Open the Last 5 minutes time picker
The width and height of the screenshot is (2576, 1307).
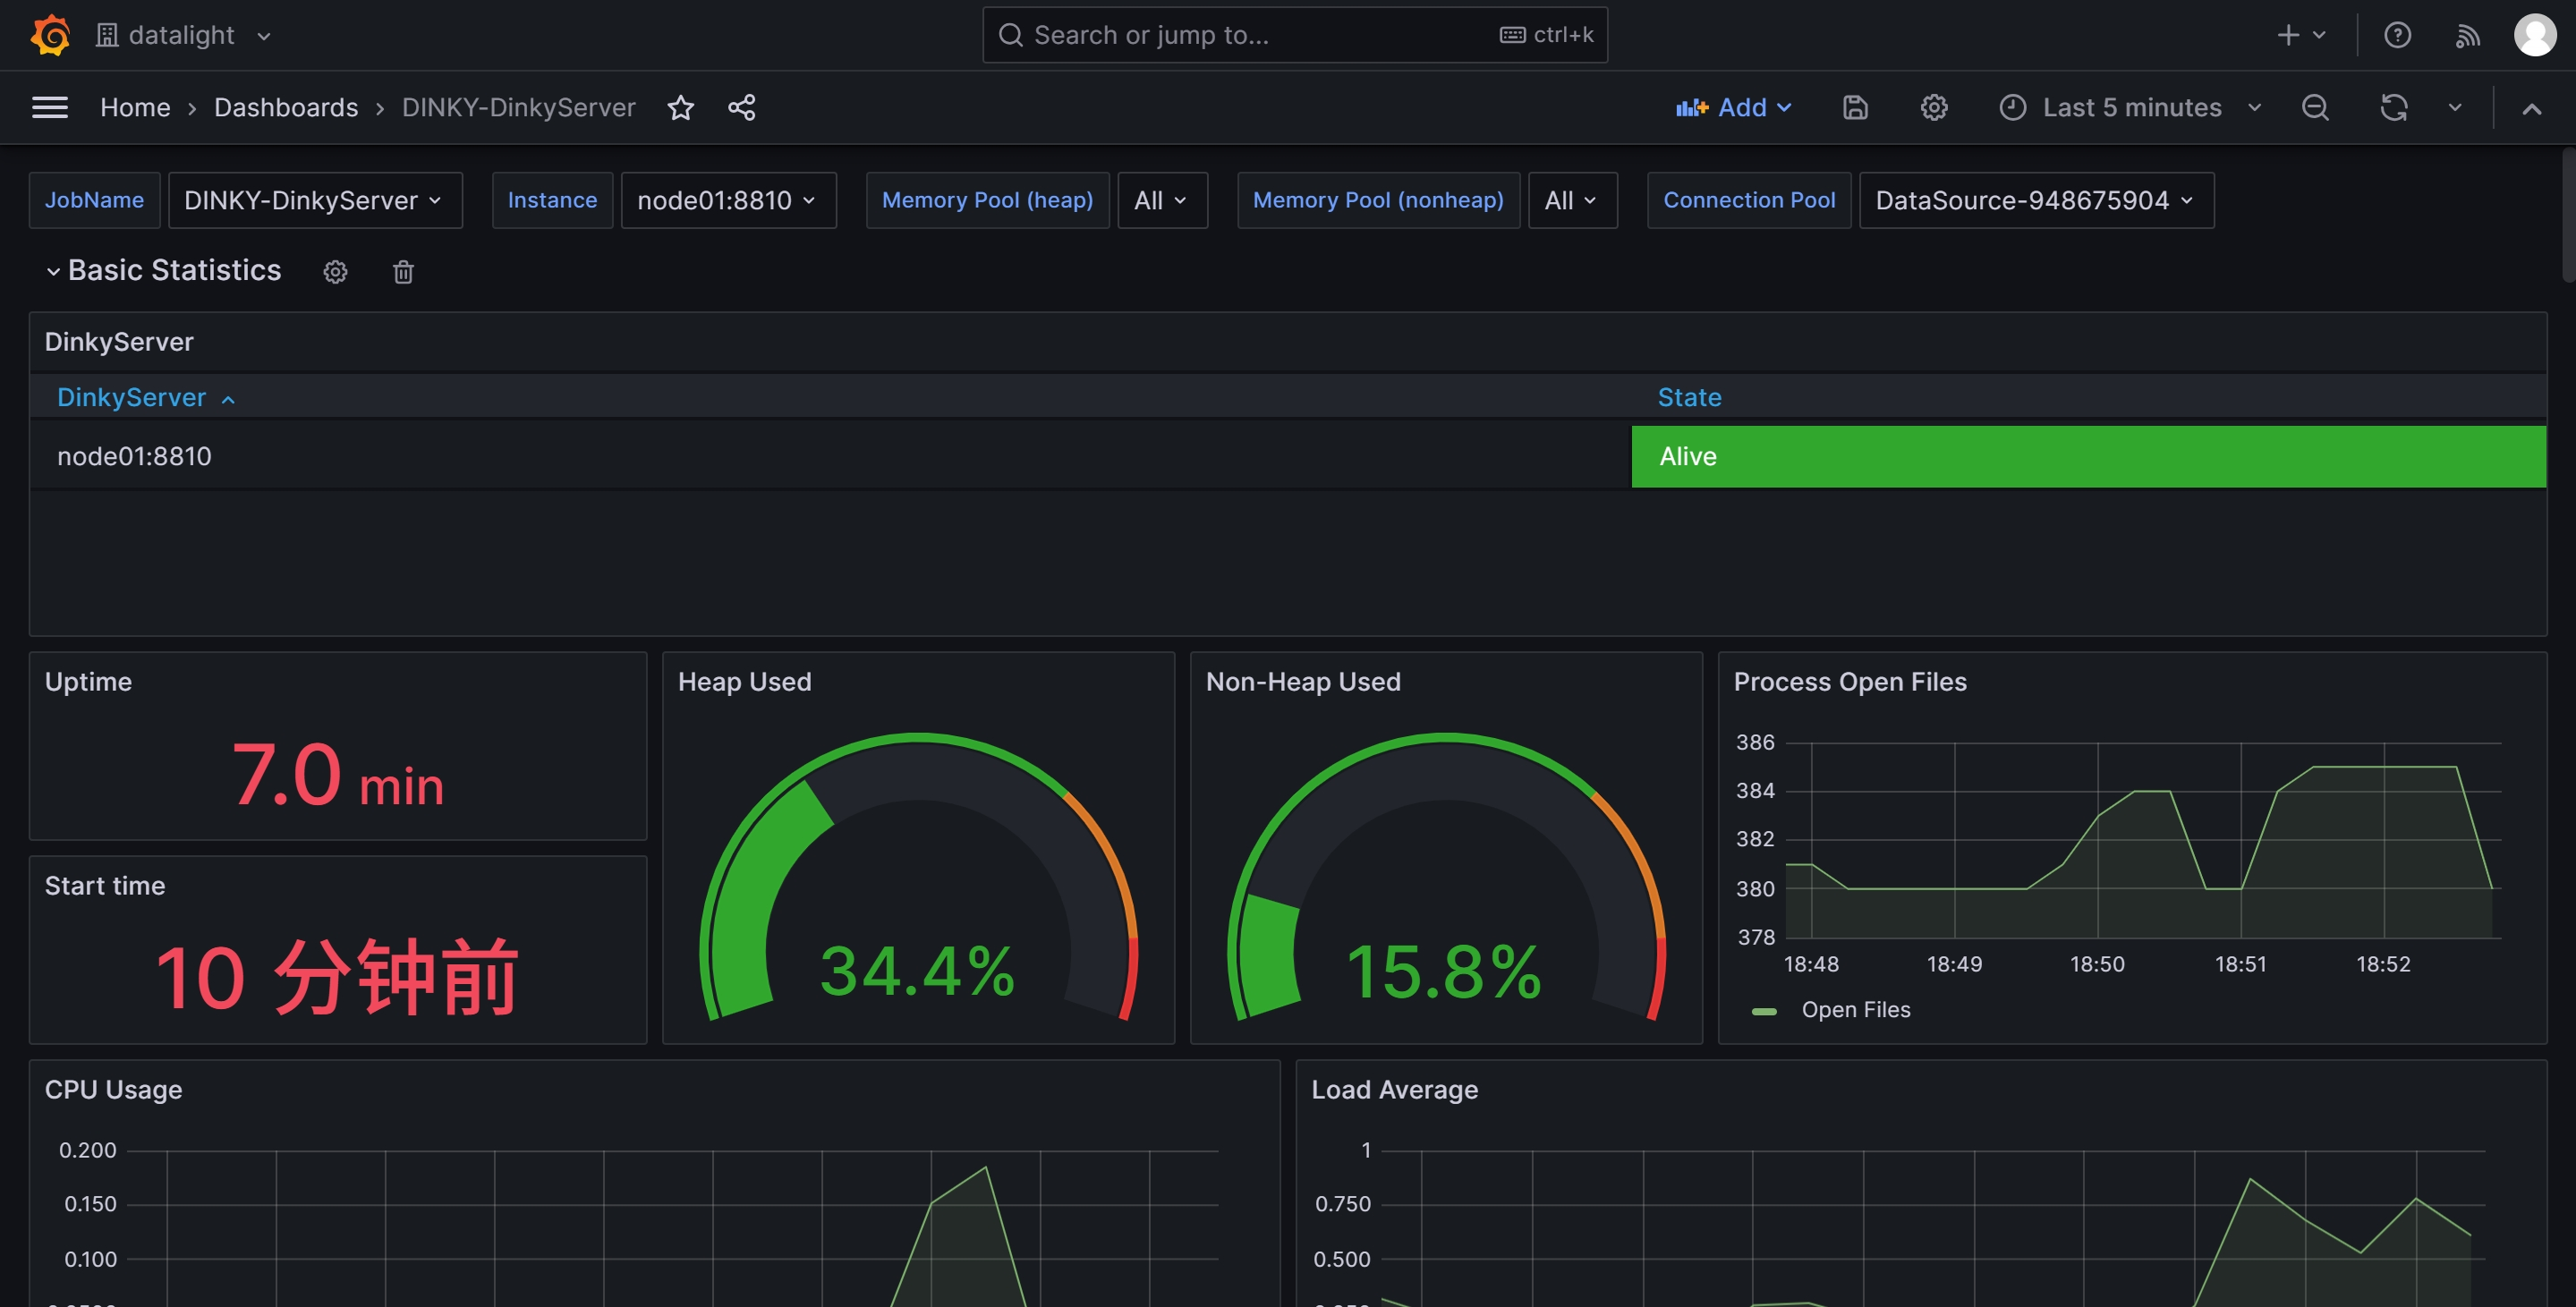(x=2130, y=108)
